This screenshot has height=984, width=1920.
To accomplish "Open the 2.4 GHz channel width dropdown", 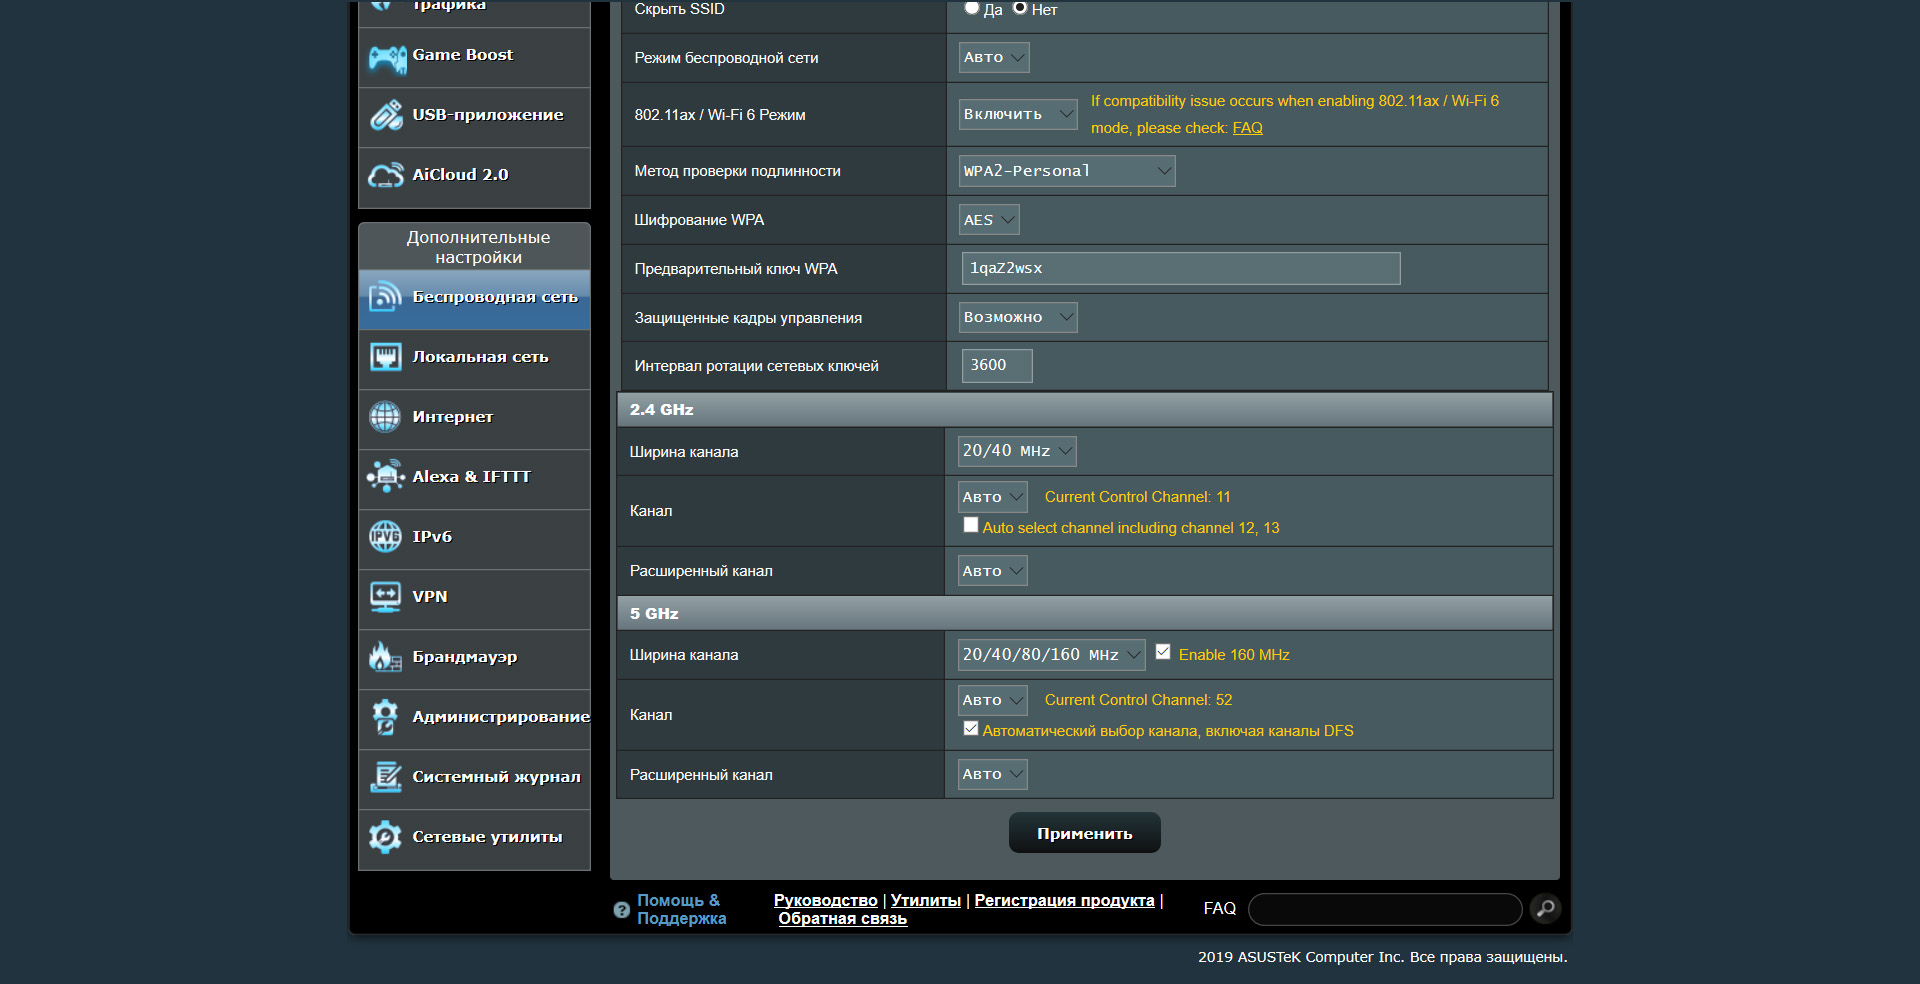I will pyautogui.click(x=1017, y=452).
